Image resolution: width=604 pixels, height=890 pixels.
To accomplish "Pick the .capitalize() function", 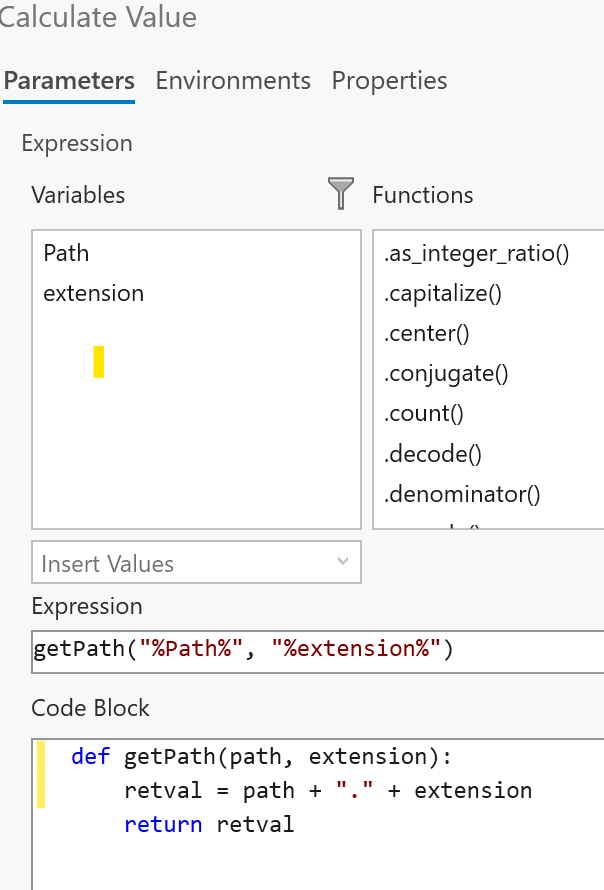I will pyautogui.click(x=442, y=294).
